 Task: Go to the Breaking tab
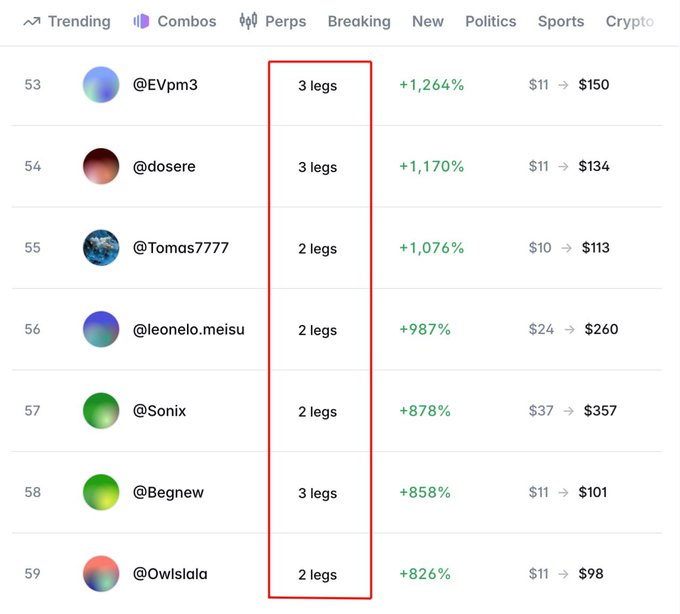(359, 21)
